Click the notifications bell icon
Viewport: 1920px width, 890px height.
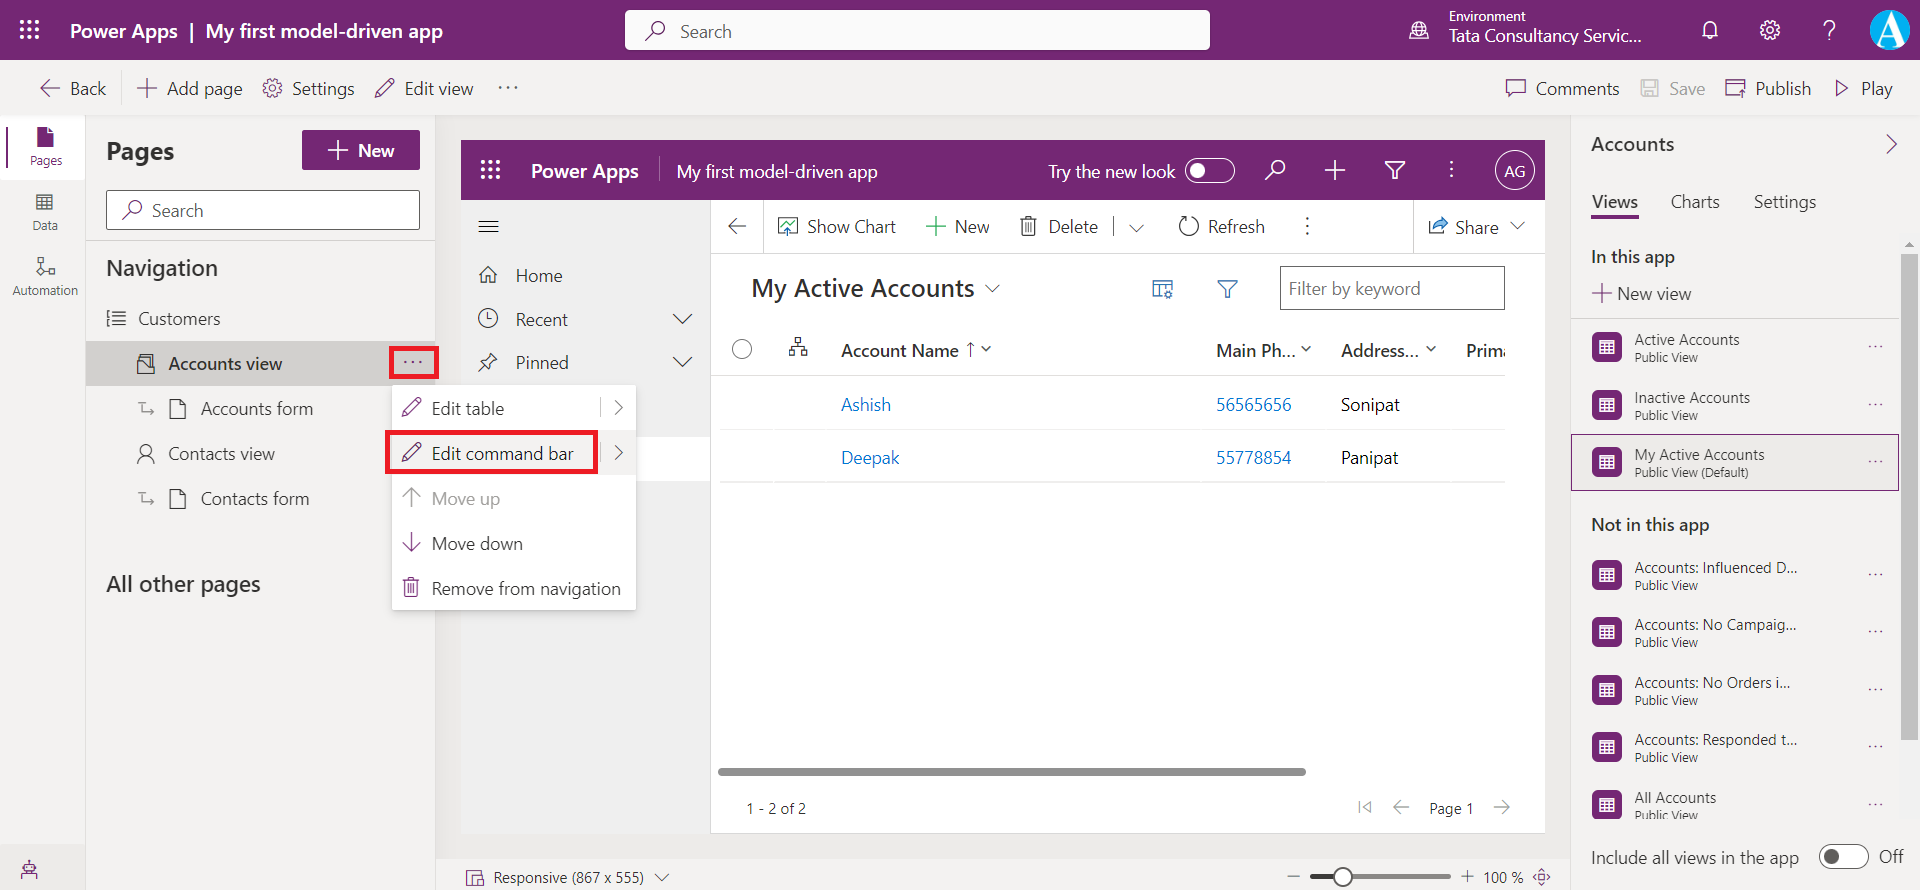pos(1710,30)
